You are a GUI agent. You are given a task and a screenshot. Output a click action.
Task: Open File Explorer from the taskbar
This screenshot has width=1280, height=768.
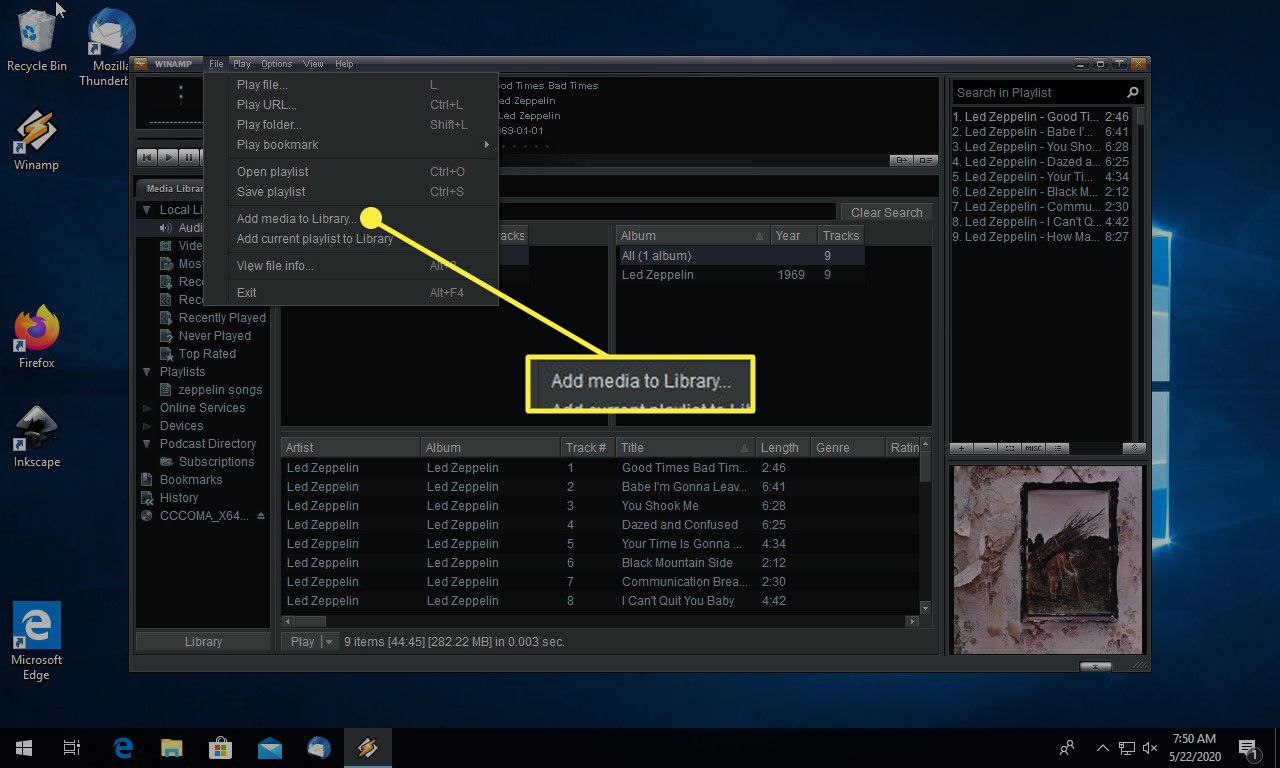click(172, 747)
